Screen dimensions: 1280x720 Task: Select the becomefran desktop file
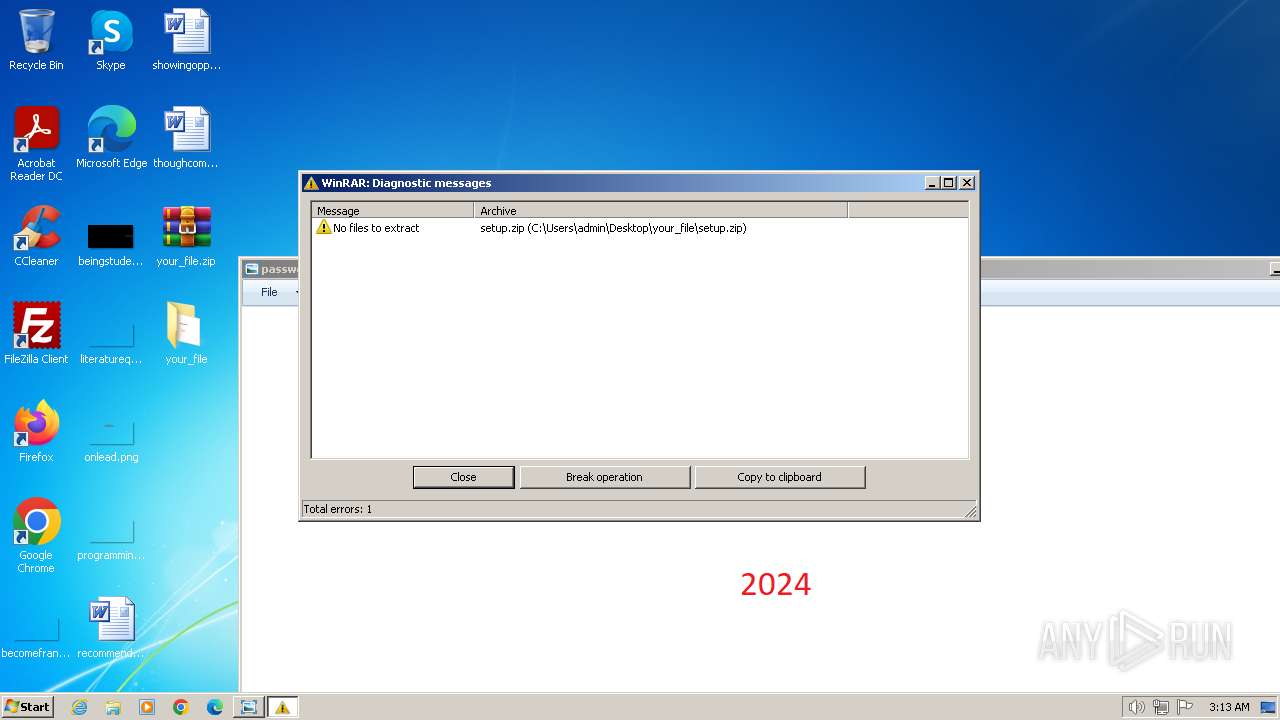(x=36, y=637)
